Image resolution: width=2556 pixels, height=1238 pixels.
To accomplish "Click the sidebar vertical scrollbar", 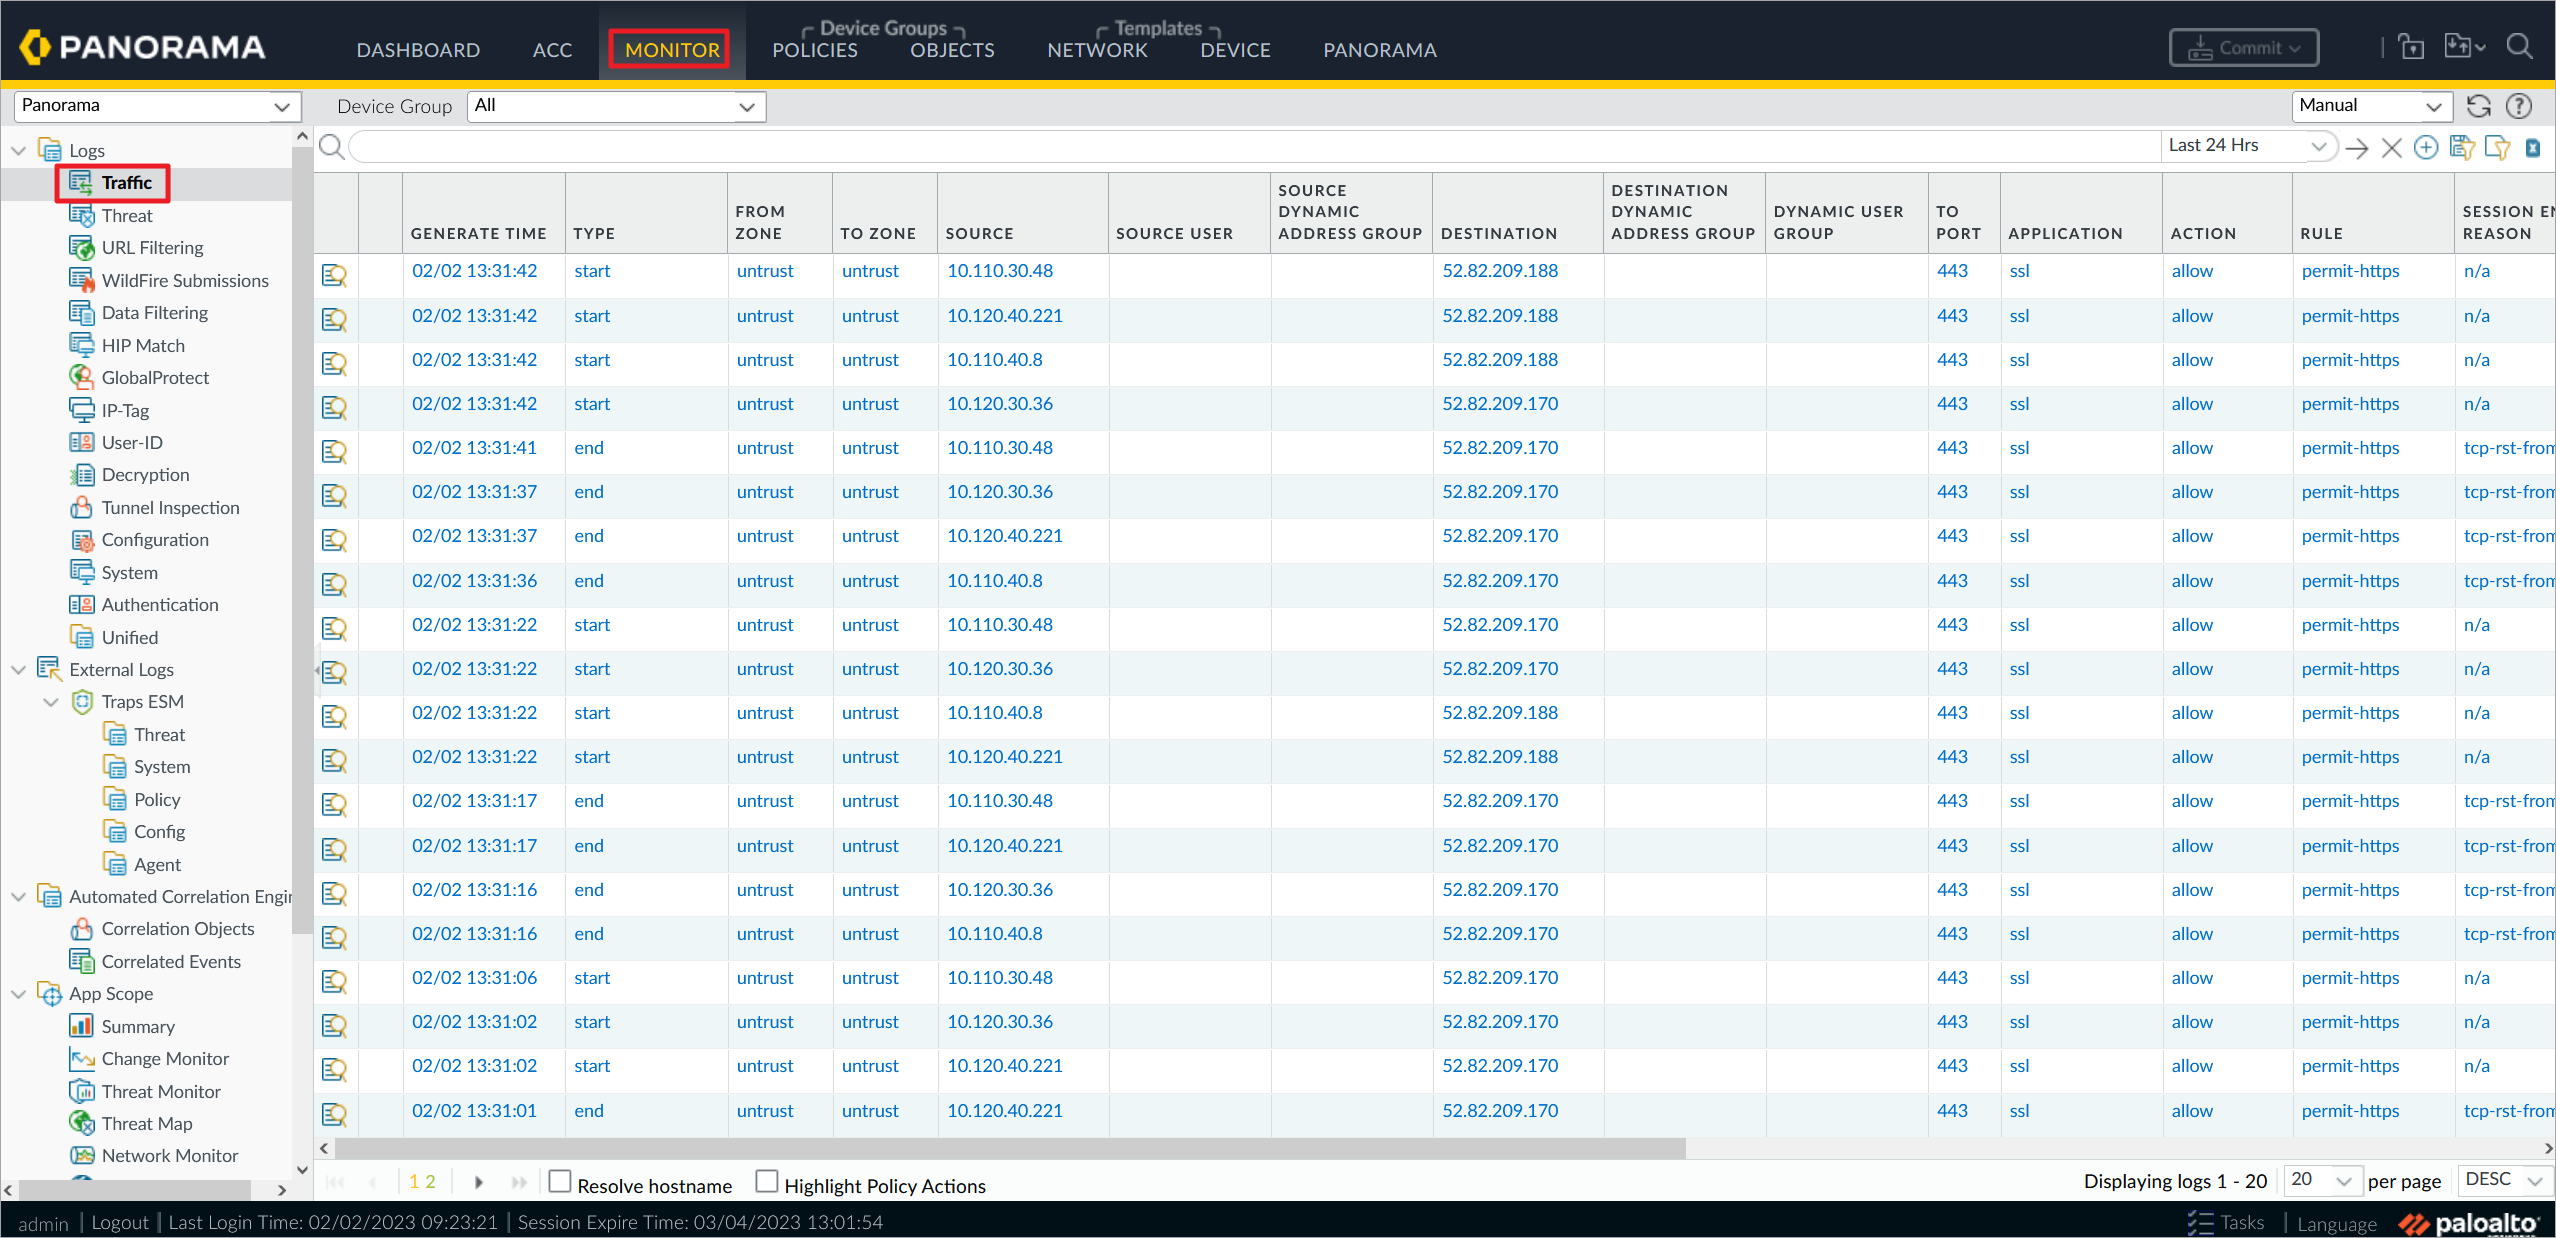I will (301, 540).
